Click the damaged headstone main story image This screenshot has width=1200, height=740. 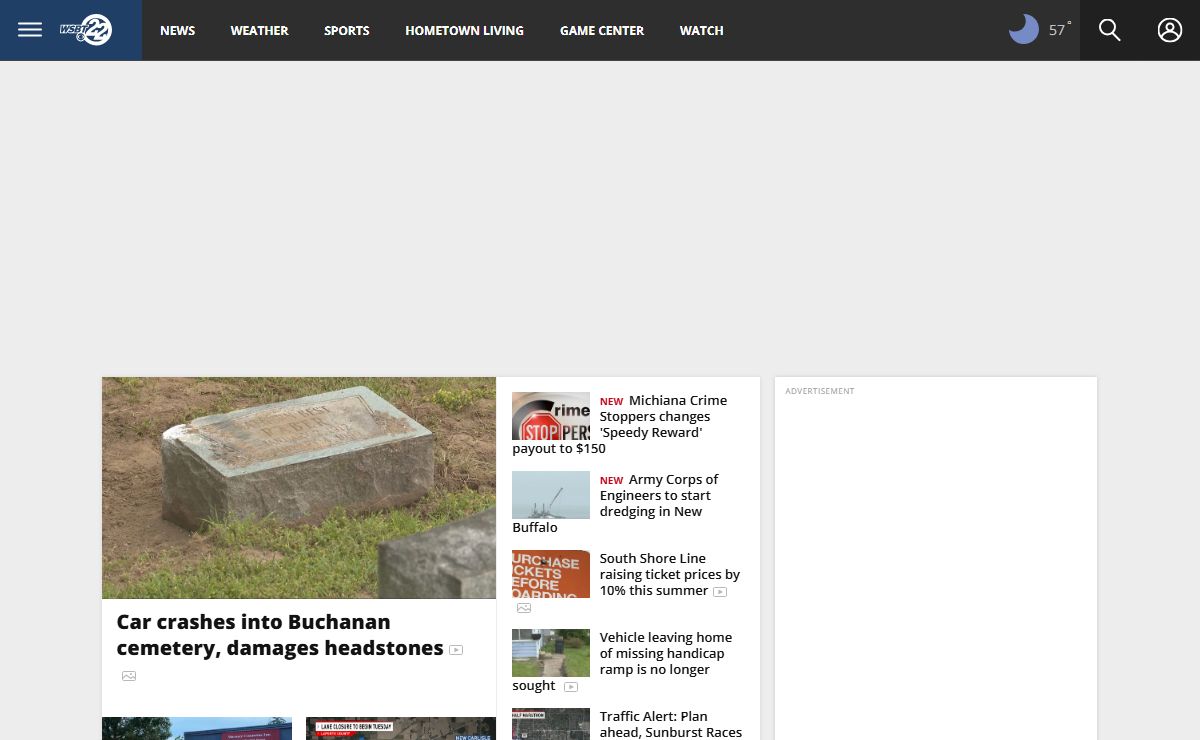(299, 488)
